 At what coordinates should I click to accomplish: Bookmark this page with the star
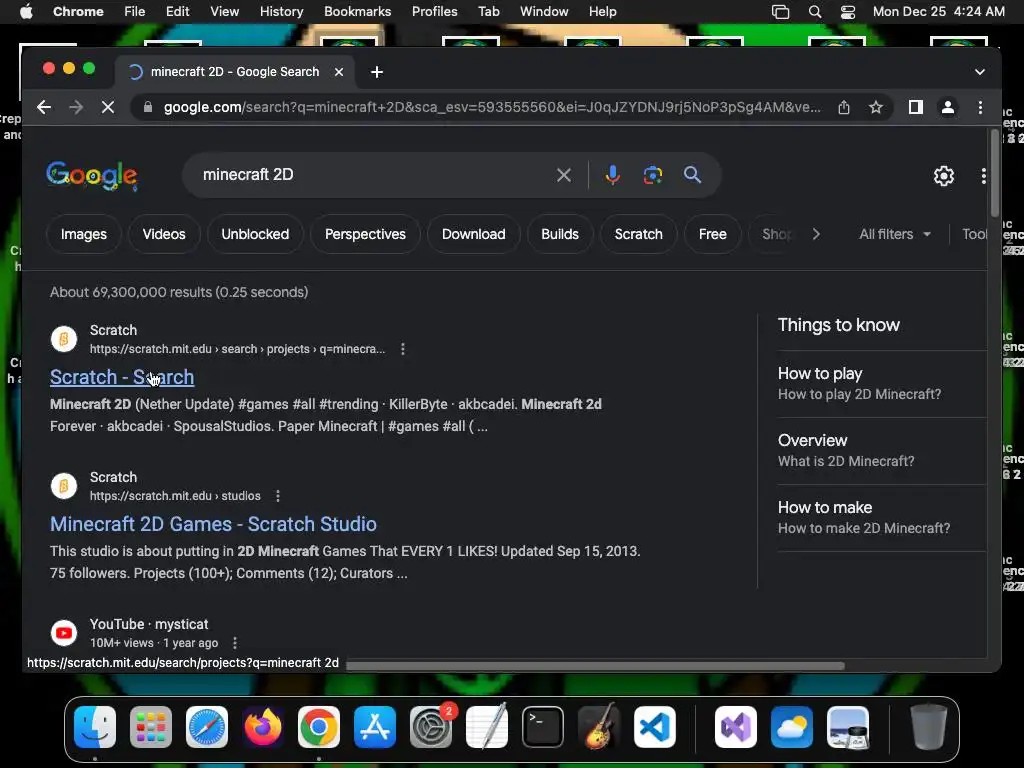876,107
